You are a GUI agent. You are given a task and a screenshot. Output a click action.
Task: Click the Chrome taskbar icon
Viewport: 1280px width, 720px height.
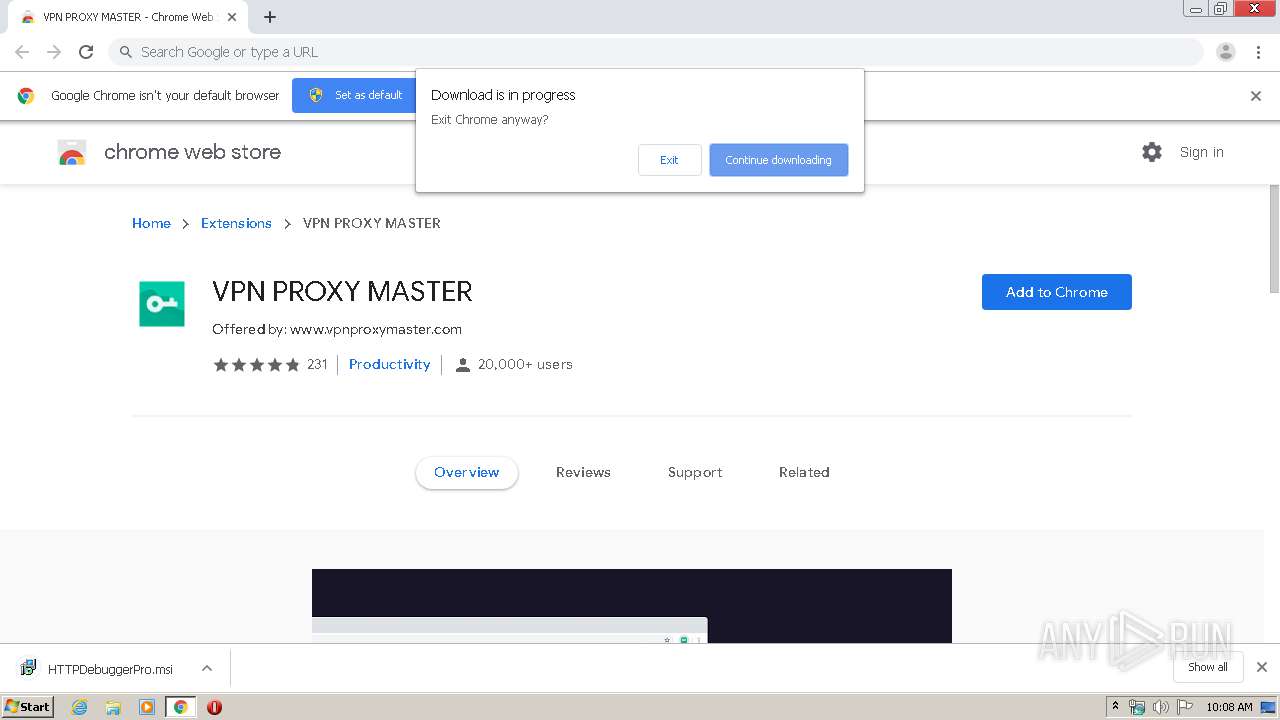point(180,707)
